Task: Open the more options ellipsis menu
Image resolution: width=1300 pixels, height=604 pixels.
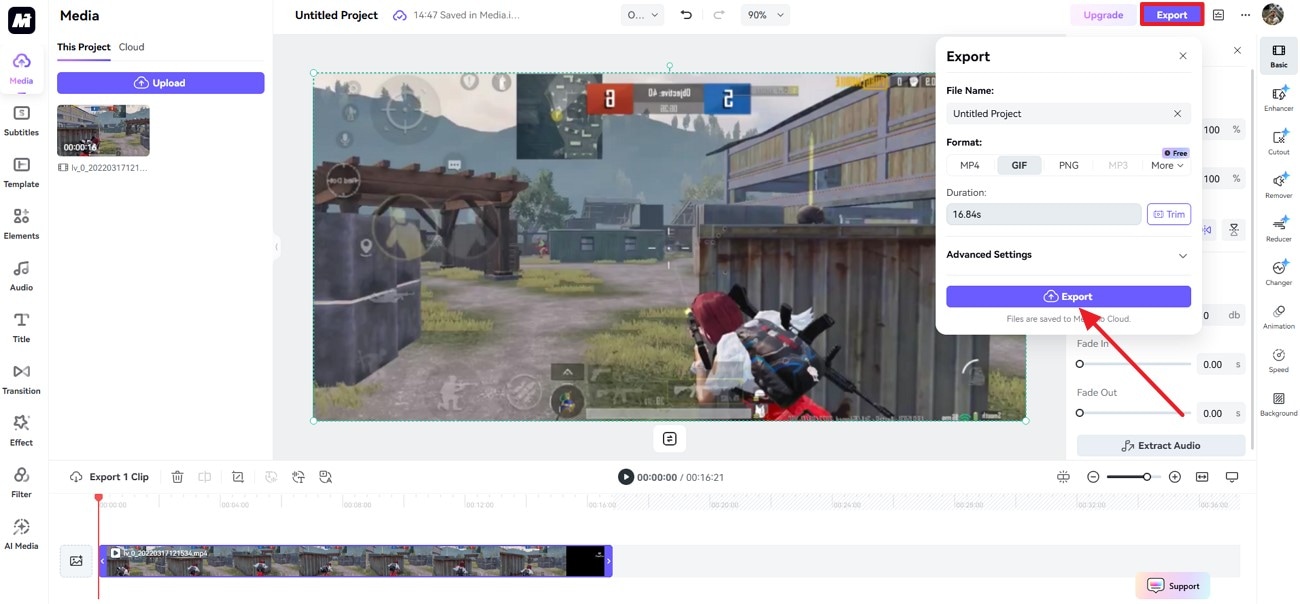Action: pos(1245,15)
